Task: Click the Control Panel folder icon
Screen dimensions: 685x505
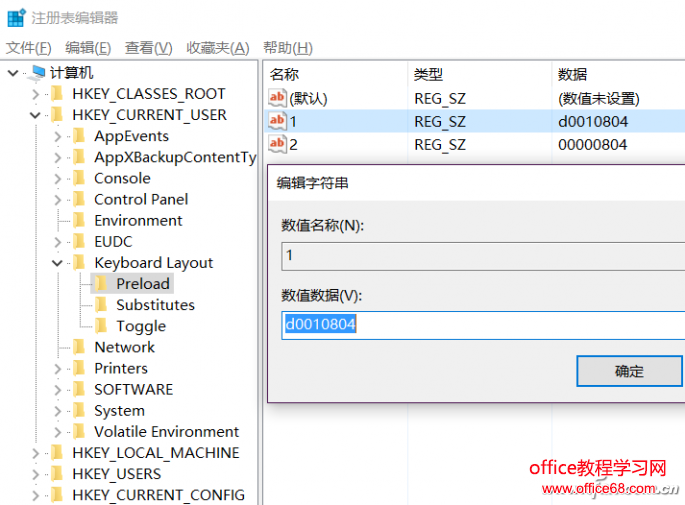Action: tap(79, 199)
